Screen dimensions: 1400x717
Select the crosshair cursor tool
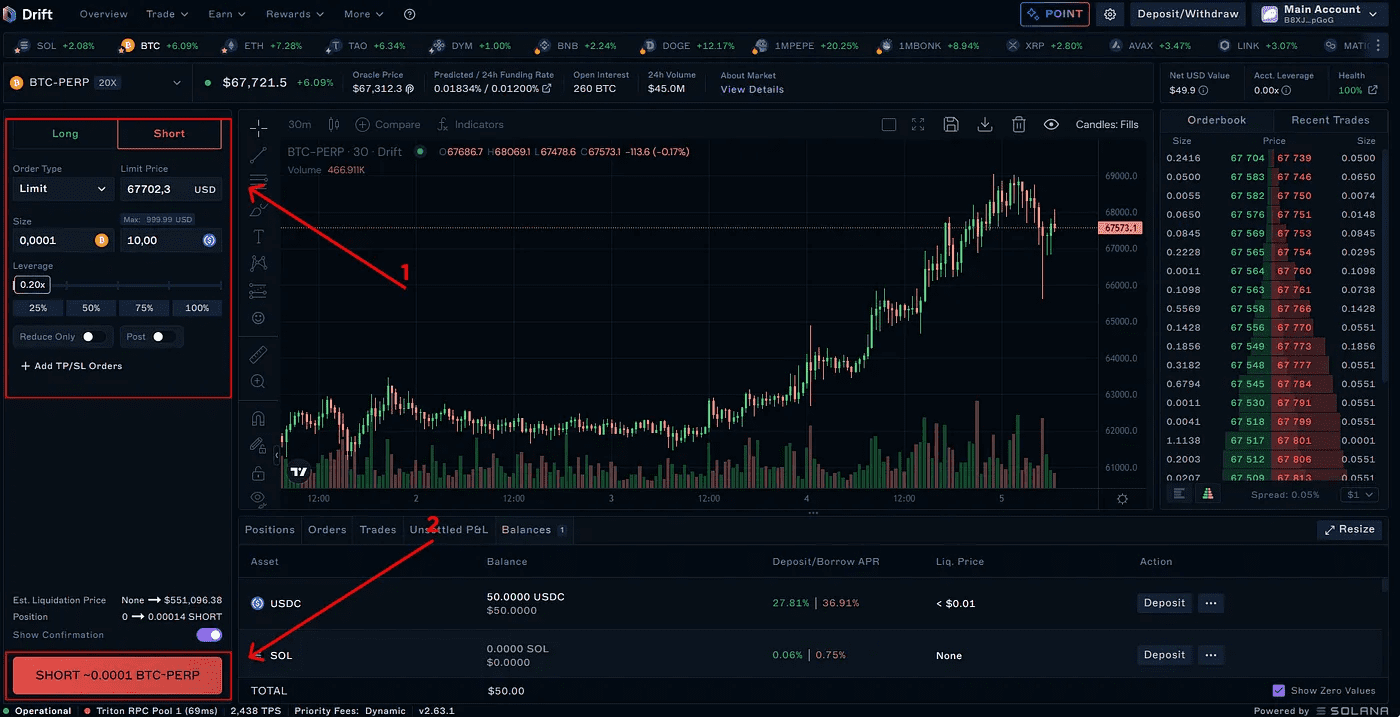pos(259,127)
